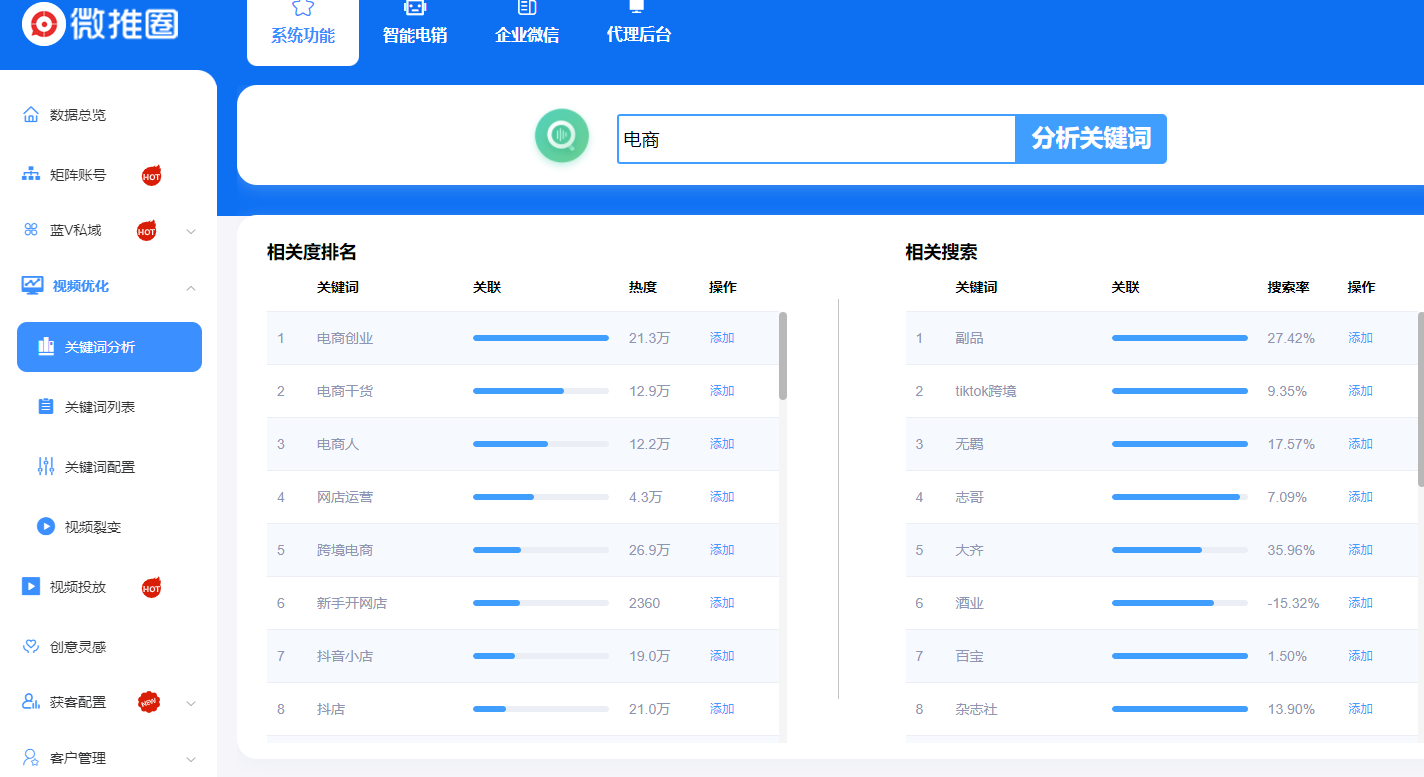Click the 电商人 keyword cell
The height and width of the screenshot is (777, 1424).
[338, 444]
